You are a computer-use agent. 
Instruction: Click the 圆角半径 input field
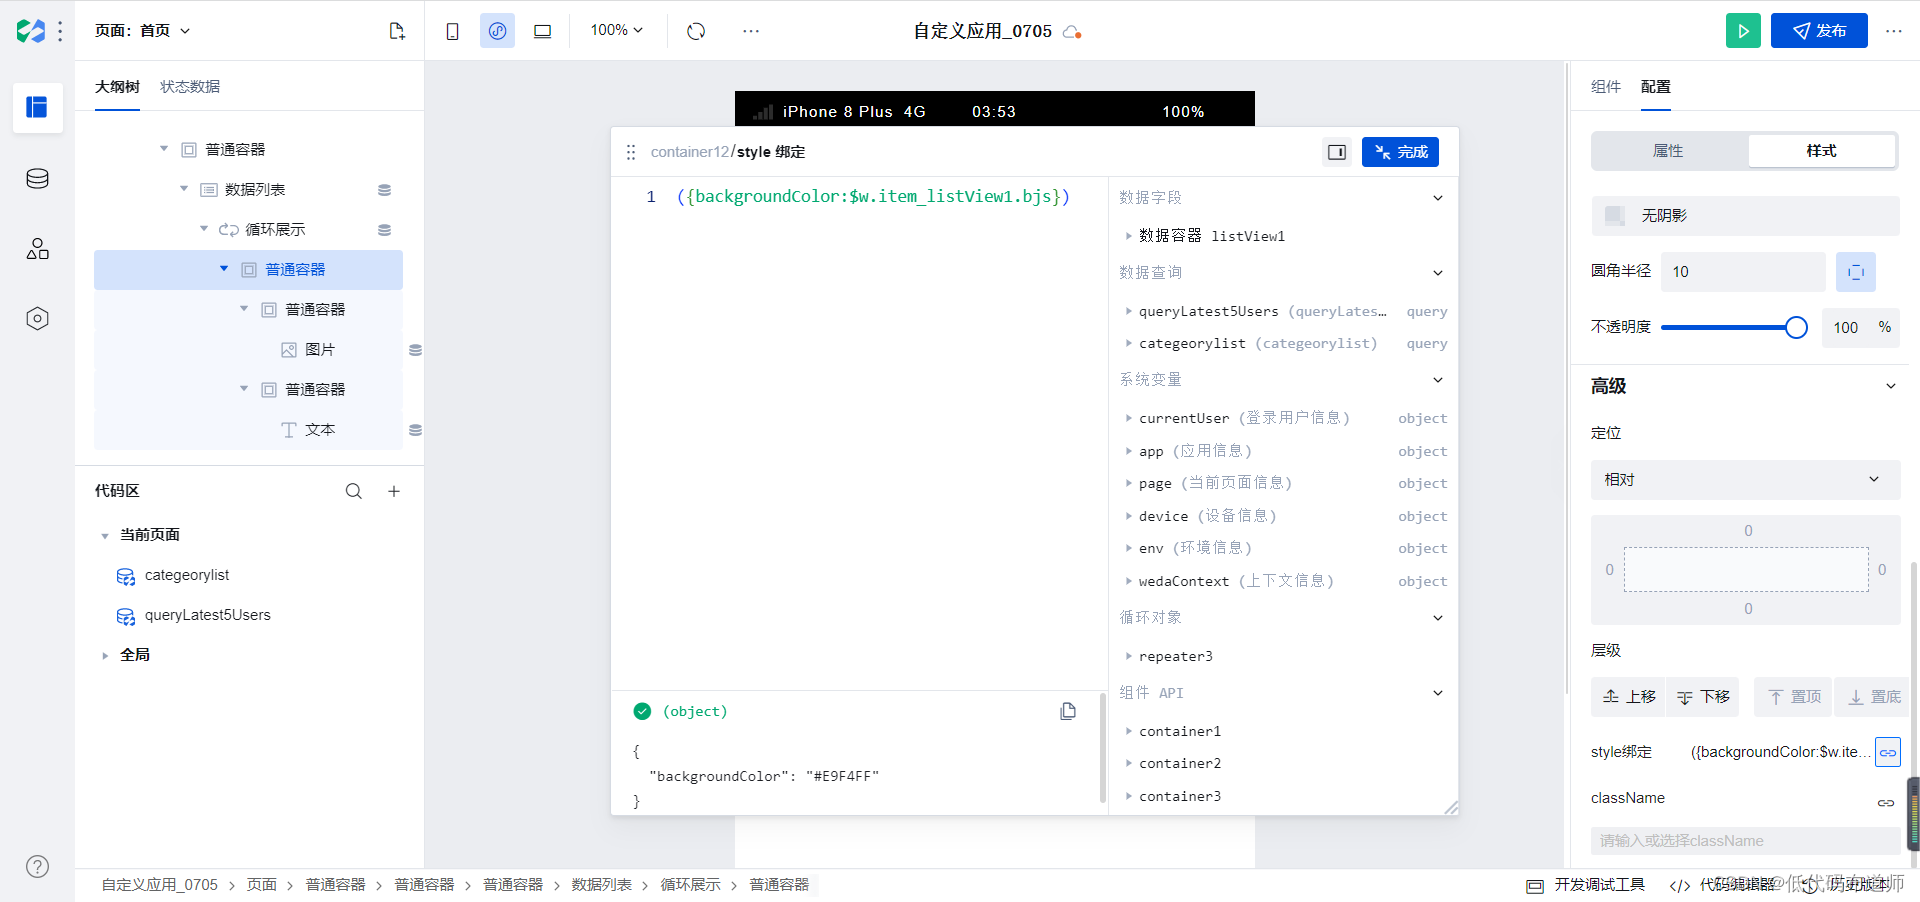click(1743, 272)
